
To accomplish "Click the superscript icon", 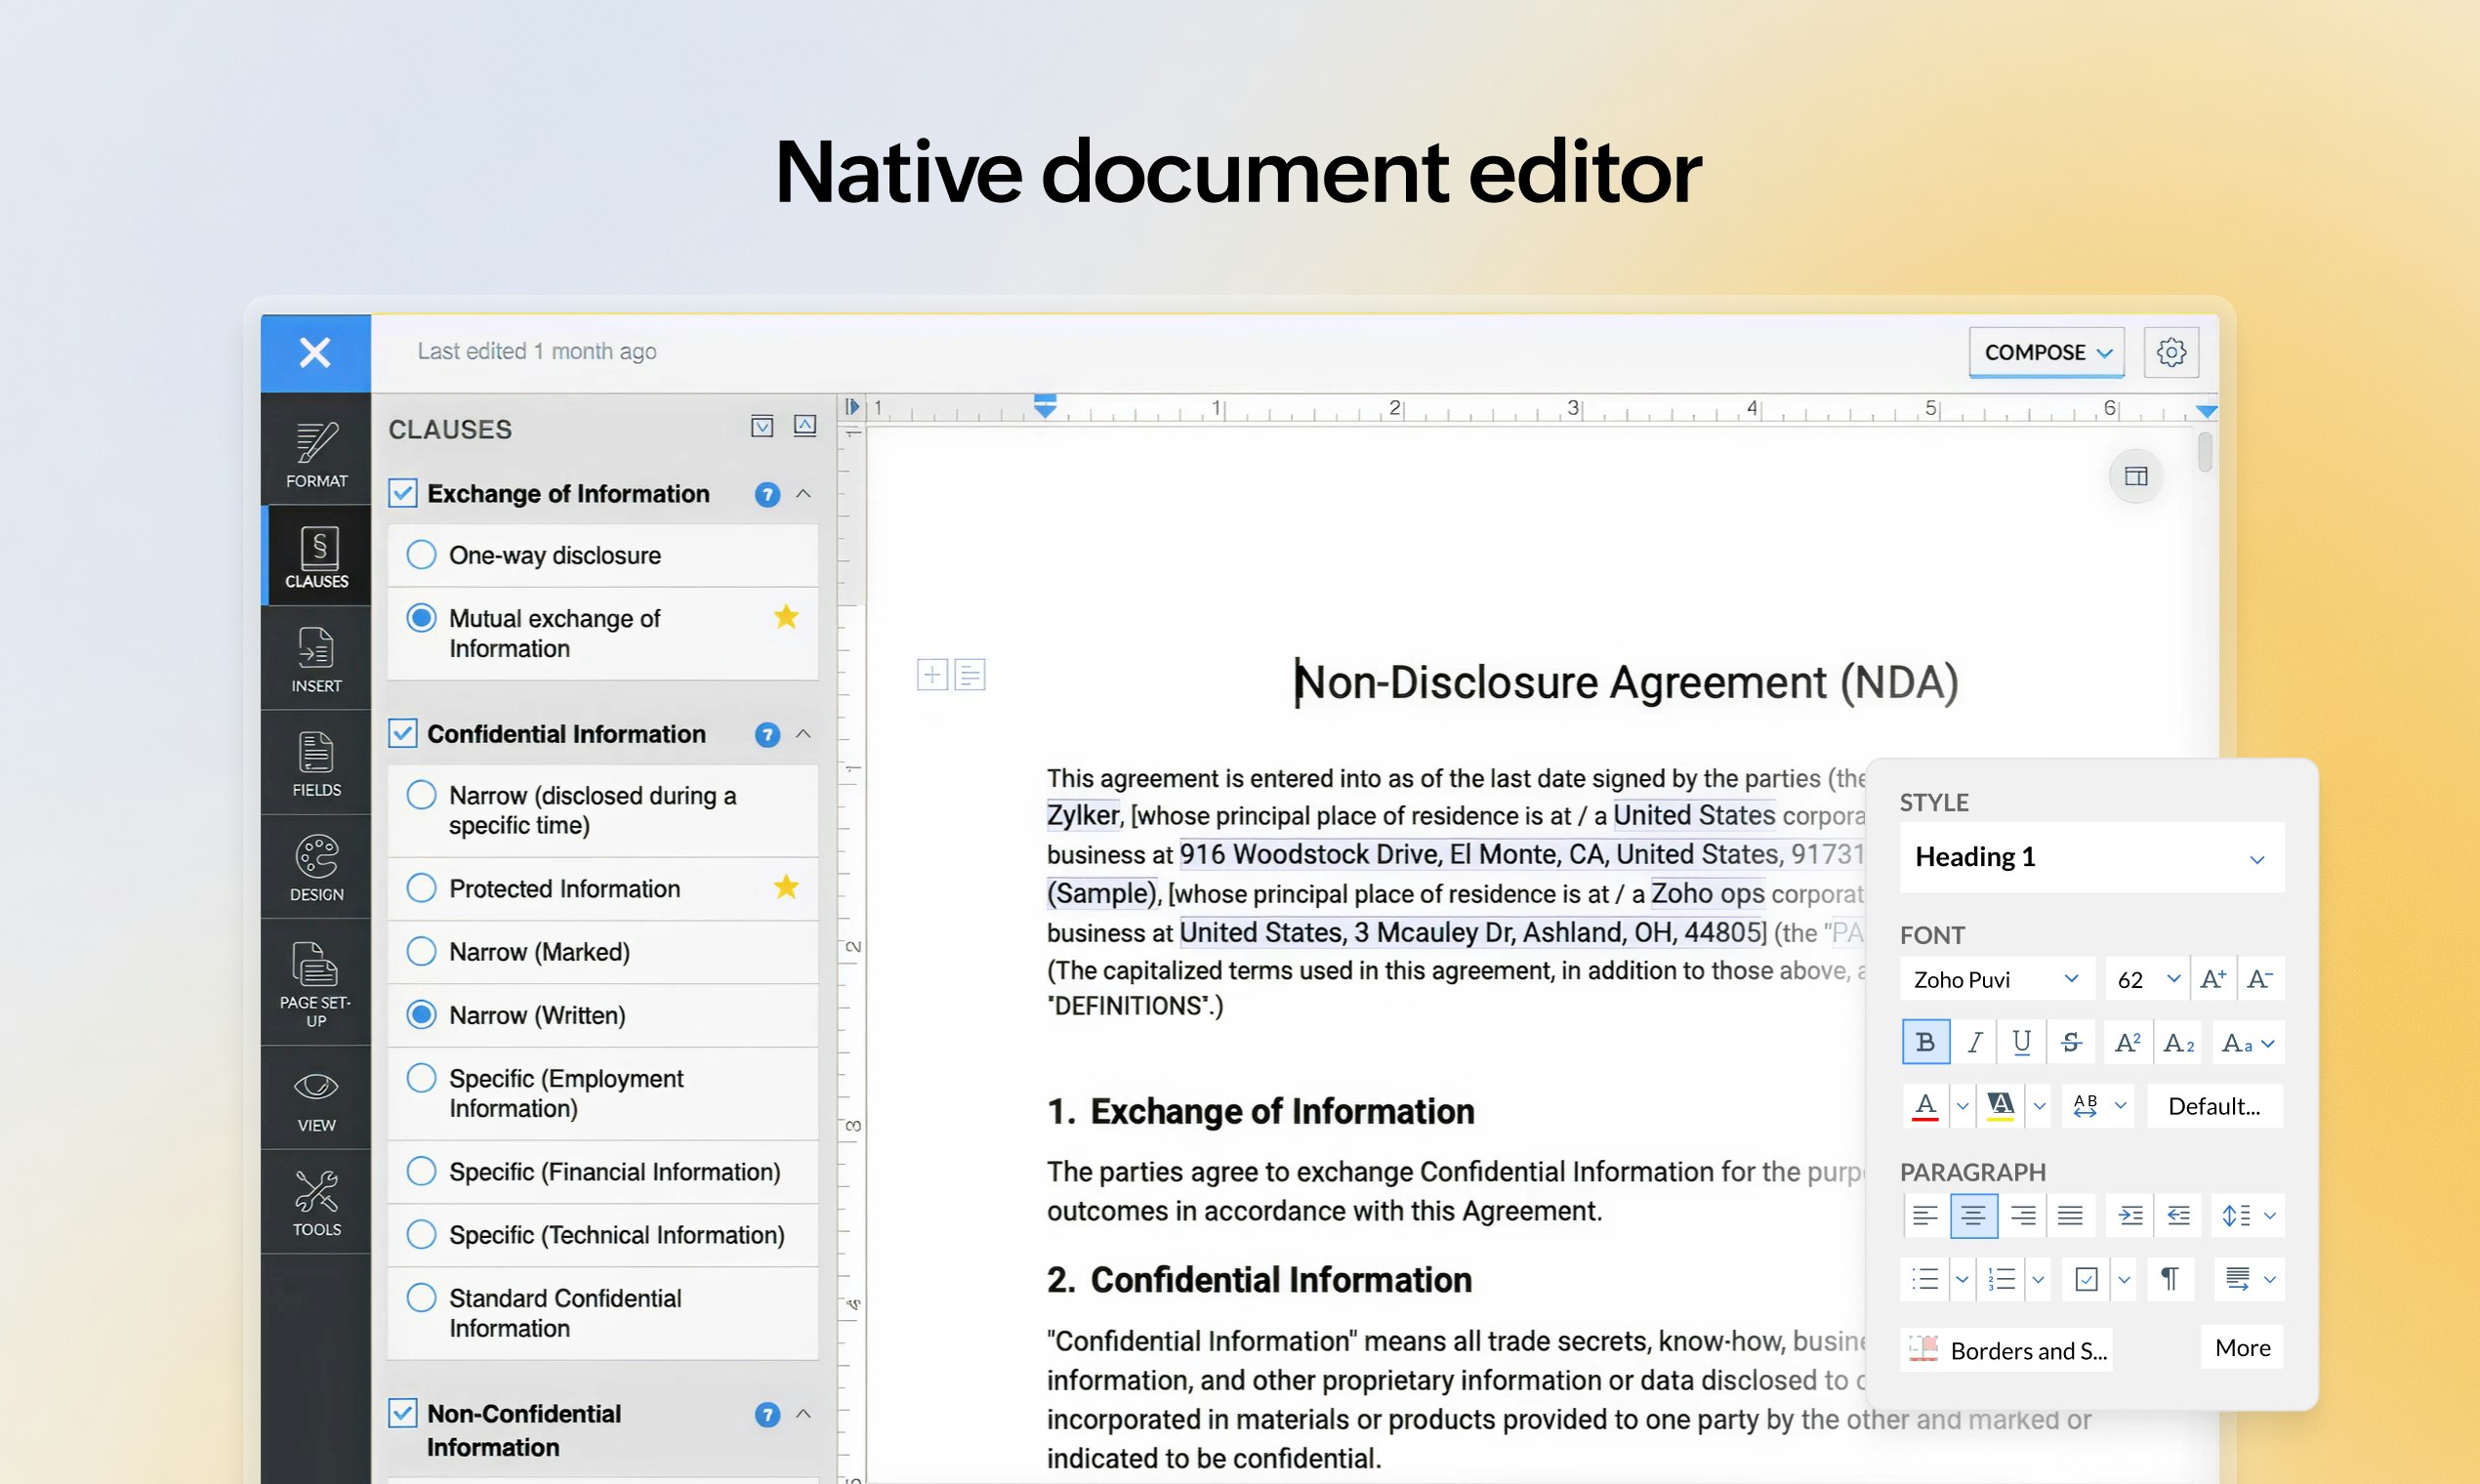I will click(x=2127, y=1043).
